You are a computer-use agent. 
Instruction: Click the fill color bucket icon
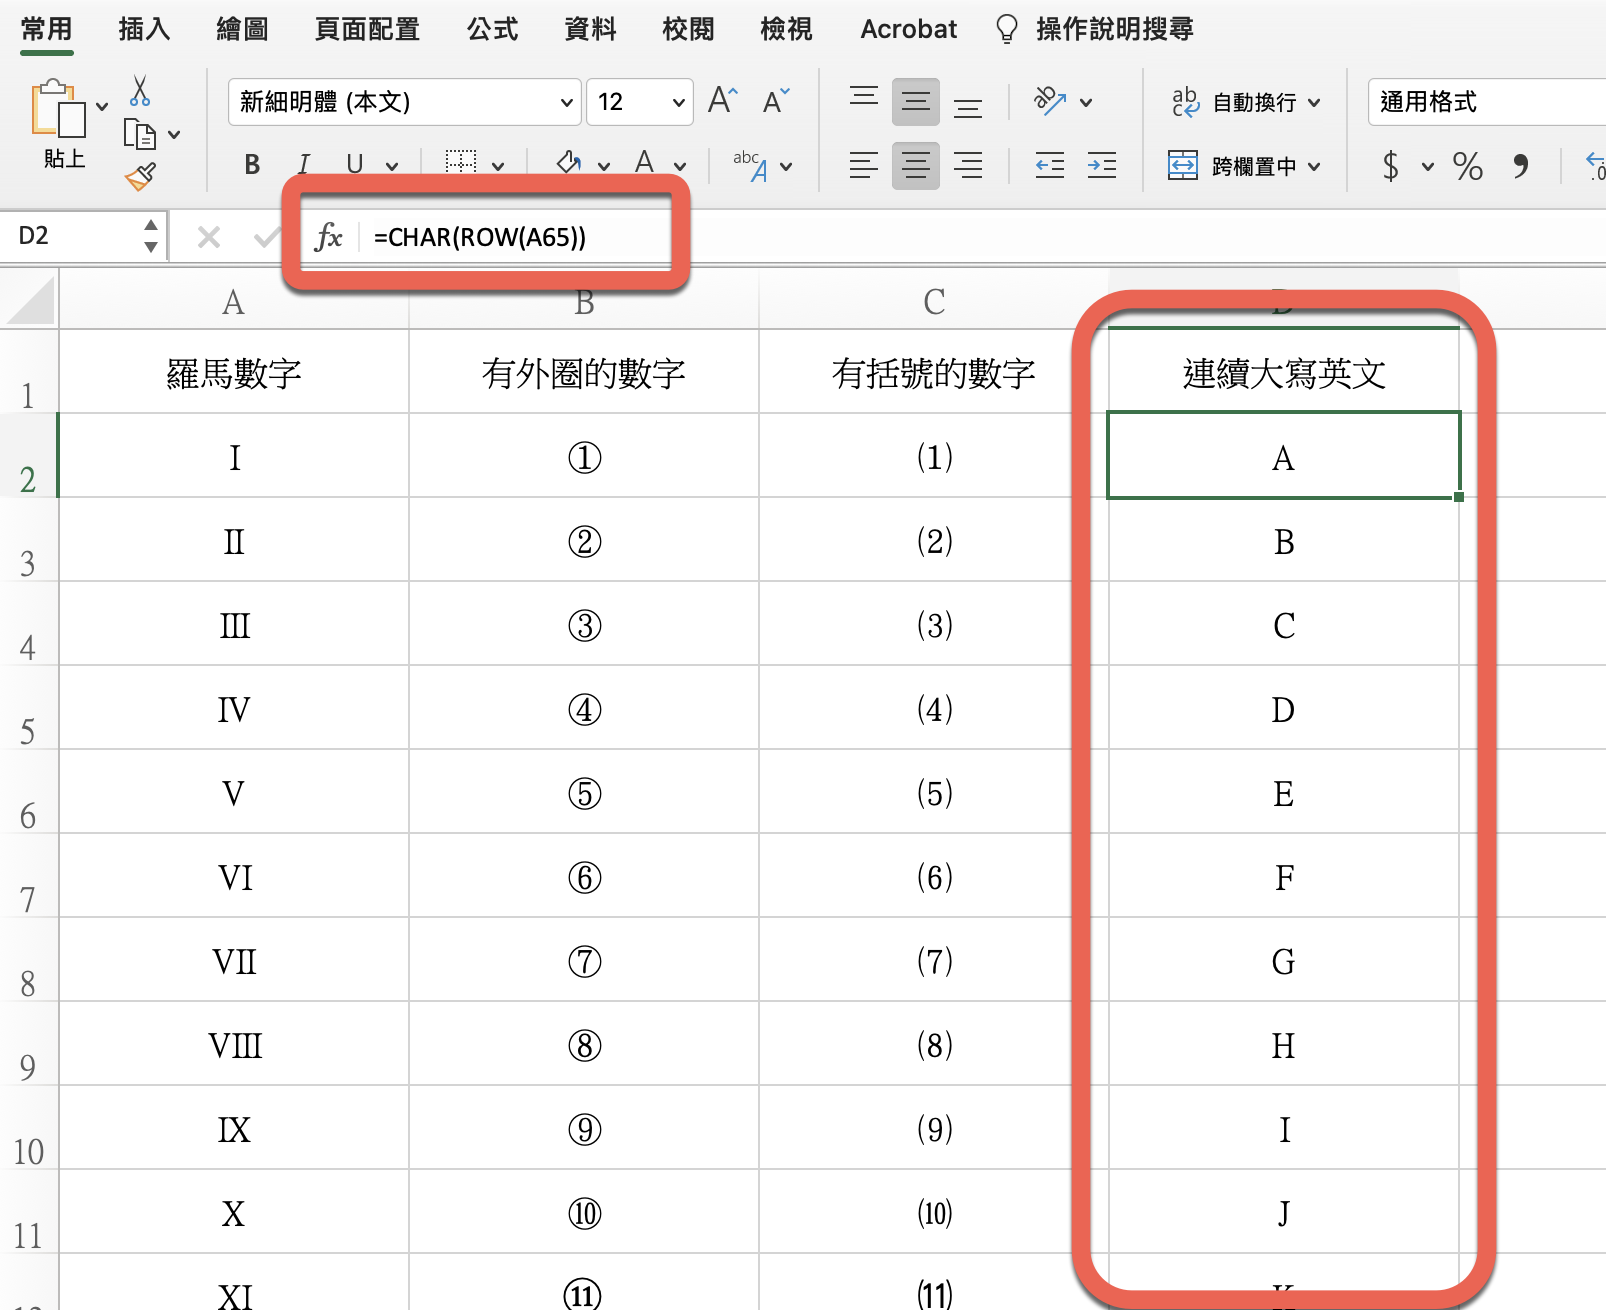pos(570,163)
